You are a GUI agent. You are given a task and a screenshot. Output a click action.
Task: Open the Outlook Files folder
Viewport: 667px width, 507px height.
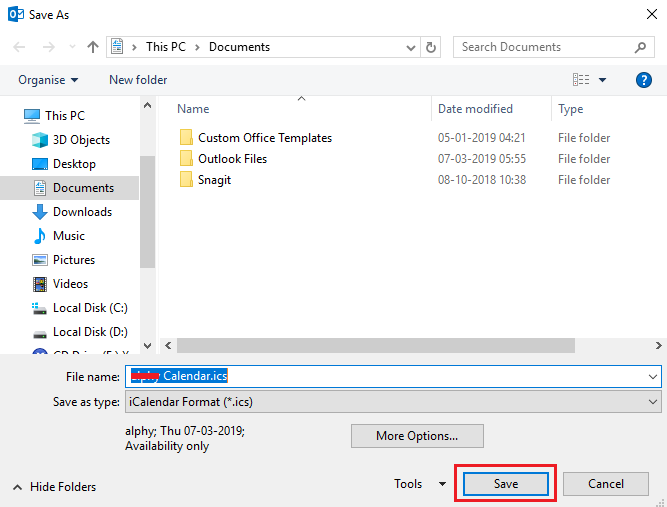(232, 159)
